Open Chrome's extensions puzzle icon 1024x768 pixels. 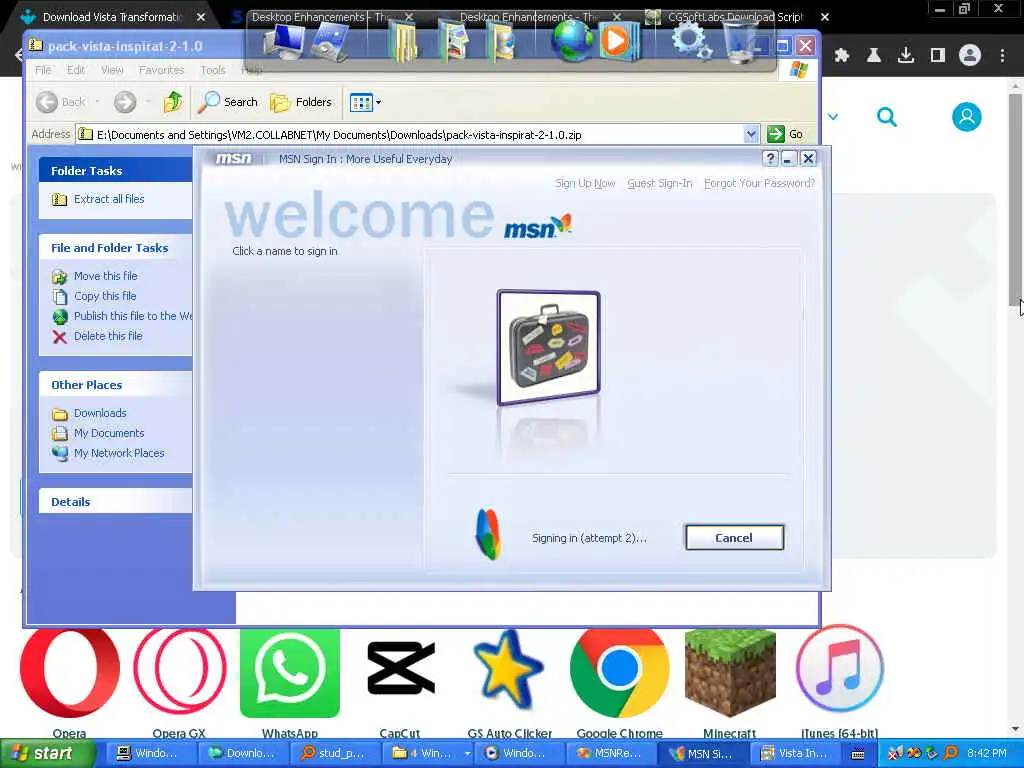click(842, 56)
